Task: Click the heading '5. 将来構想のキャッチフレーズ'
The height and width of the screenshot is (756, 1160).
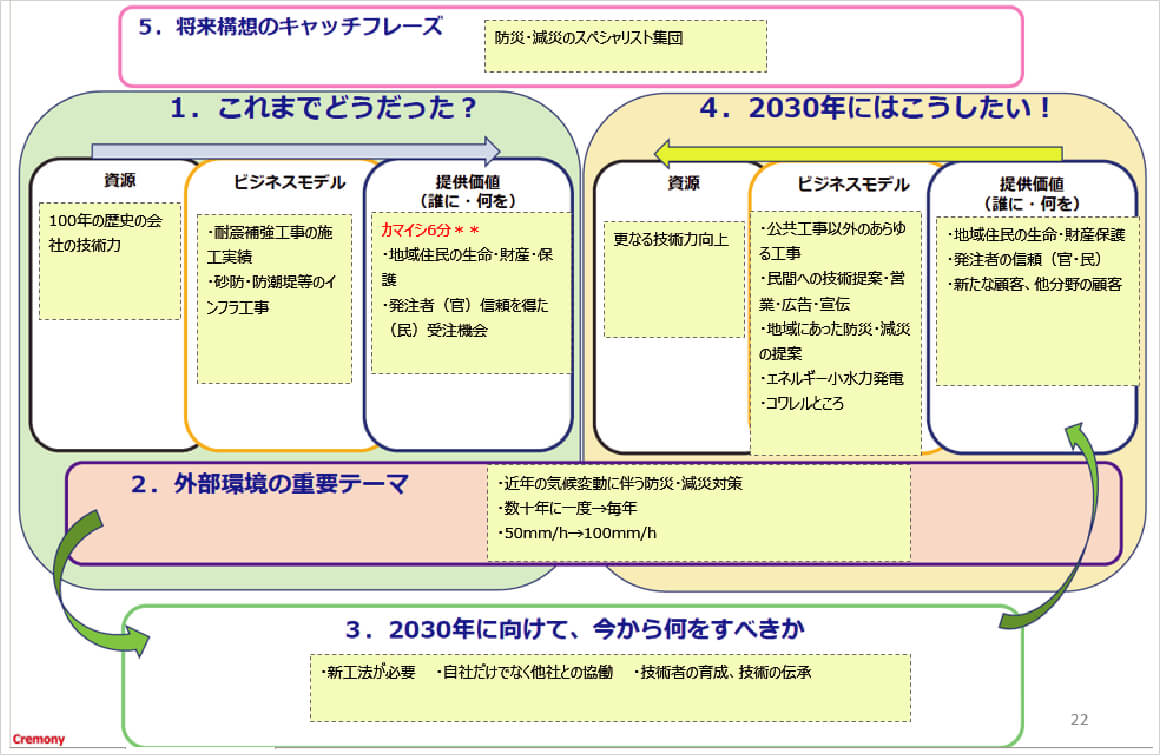Action: (x=291, y=27)
